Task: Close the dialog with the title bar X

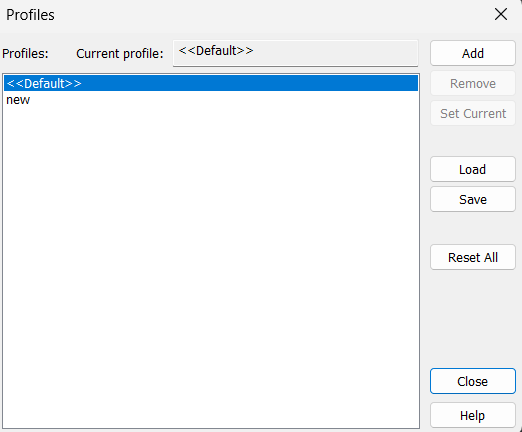Action: coord(501,14)
